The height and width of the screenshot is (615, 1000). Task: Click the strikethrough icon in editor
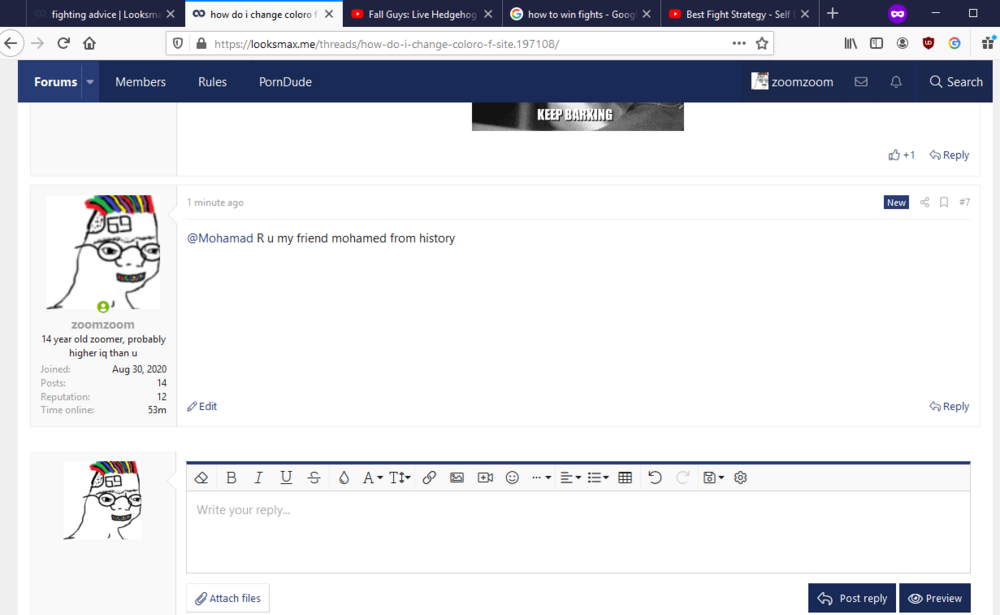pos(314,477)
